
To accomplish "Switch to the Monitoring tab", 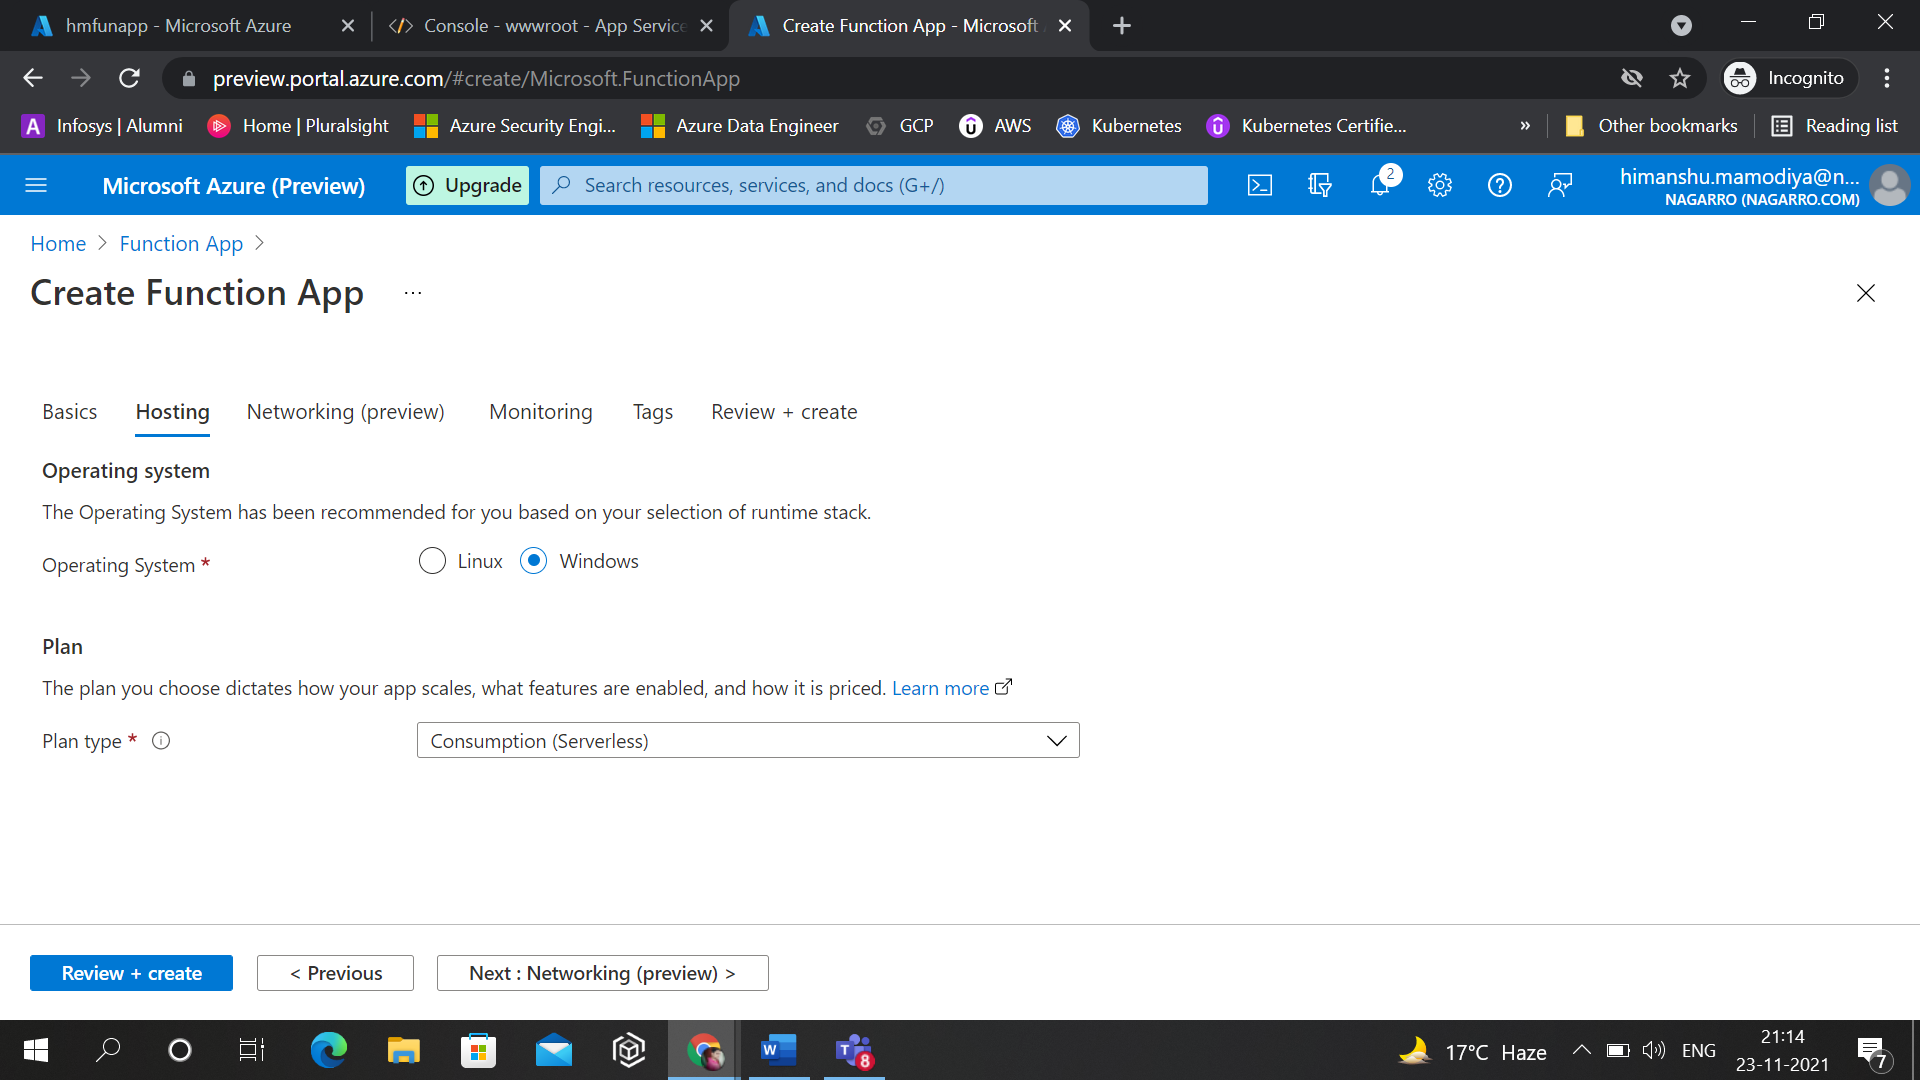I will [540, 412].
